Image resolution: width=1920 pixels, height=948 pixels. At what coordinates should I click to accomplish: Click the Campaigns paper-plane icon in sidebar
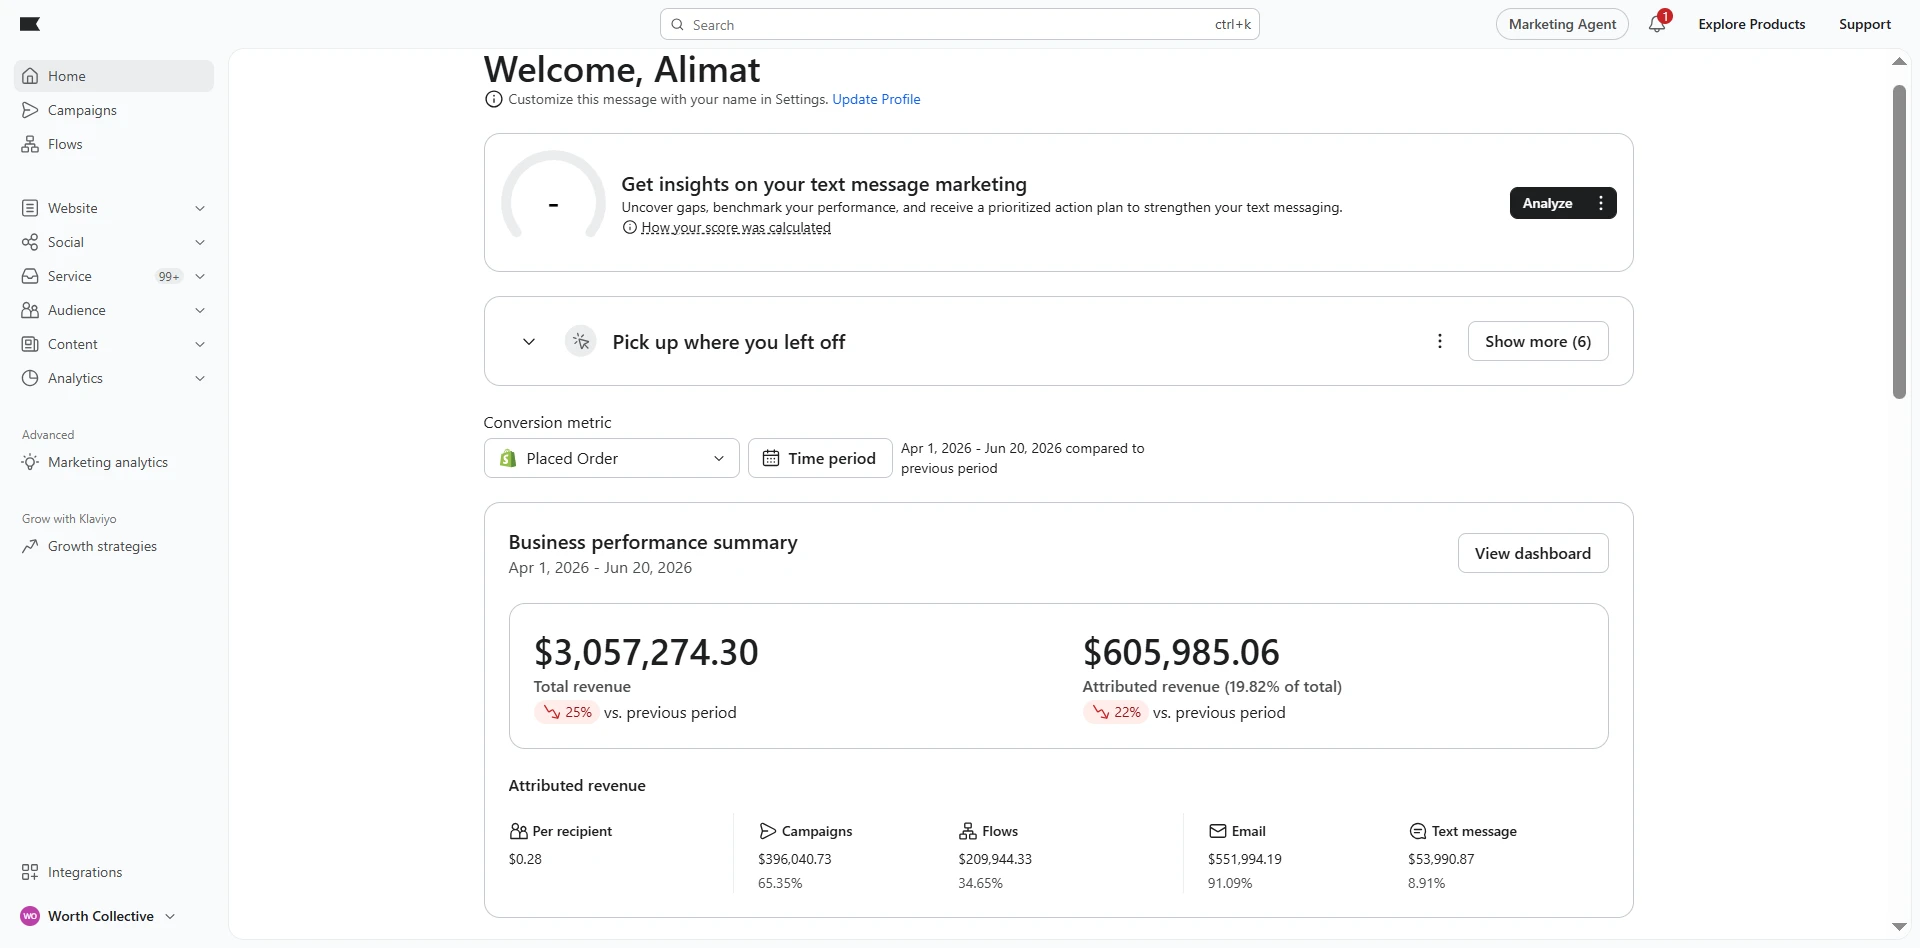click(x=30, y=110)
